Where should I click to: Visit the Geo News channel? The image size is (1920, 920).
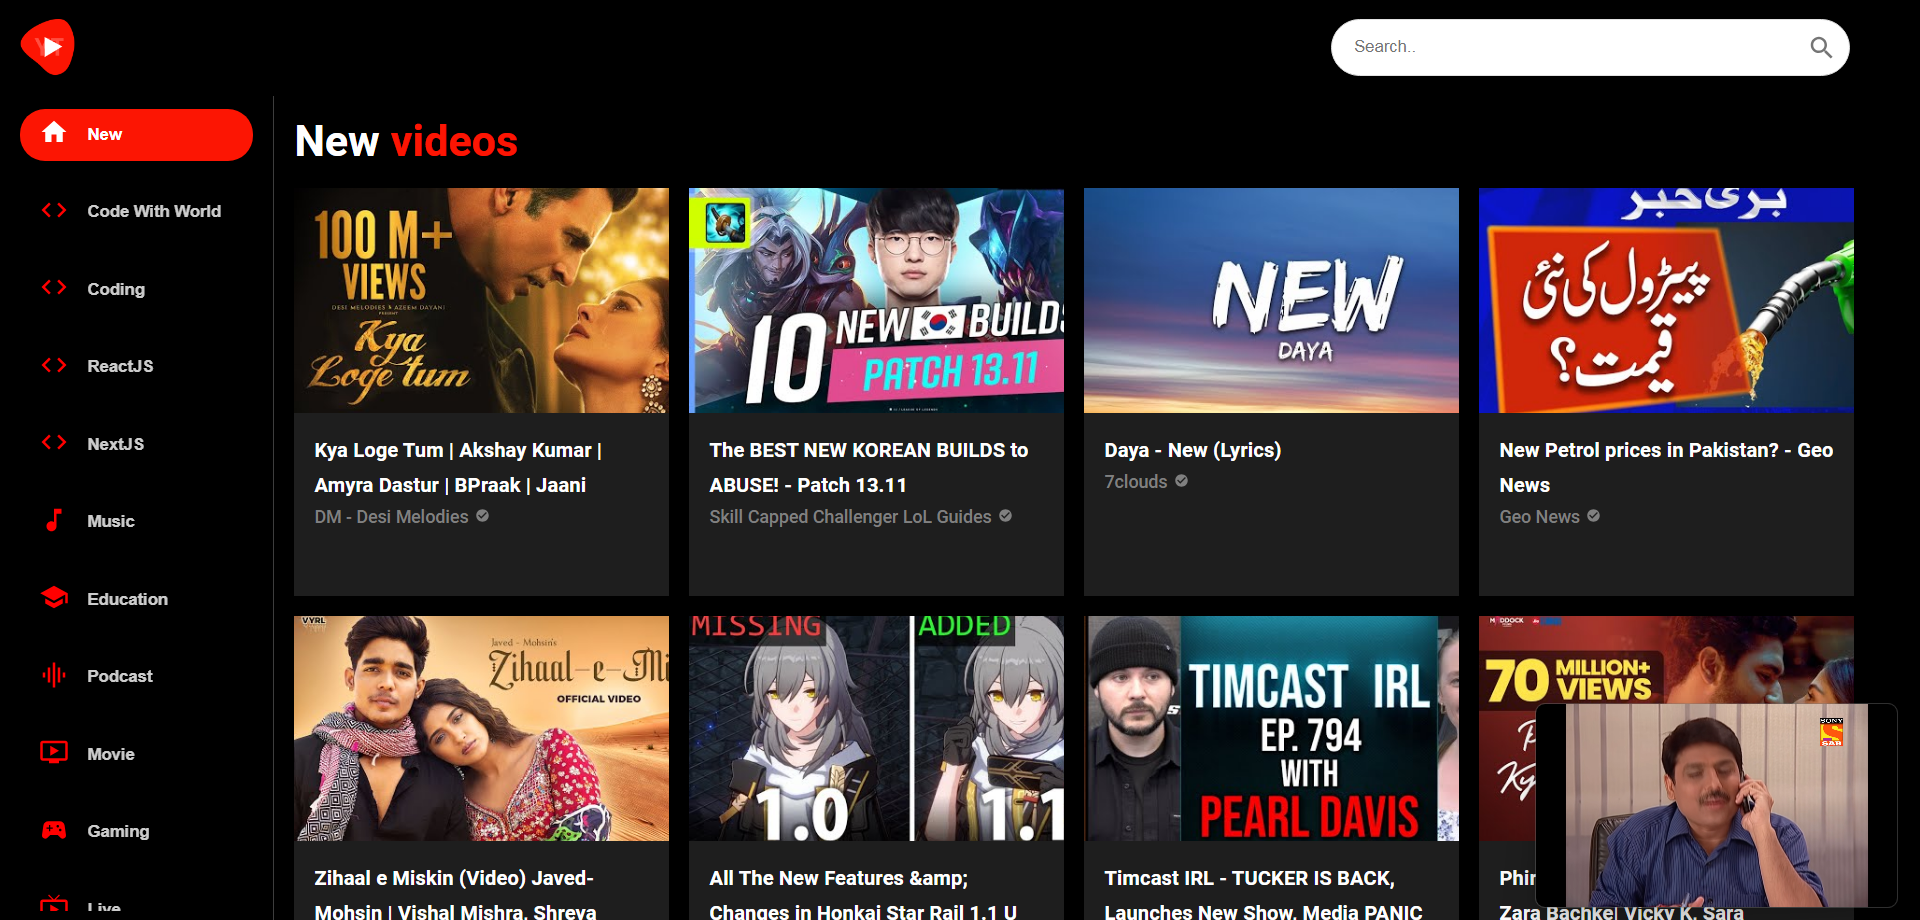pyautogui.click(x=1539, y=517)
